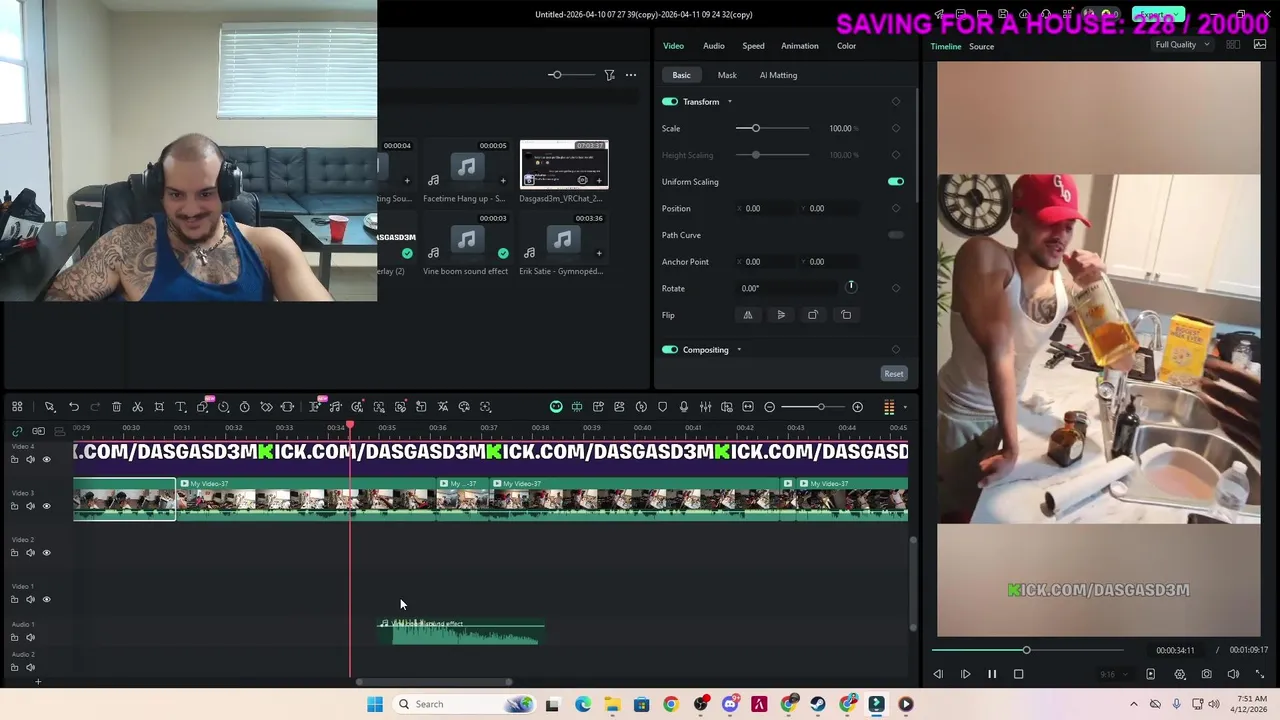Toggle the Compositing switch
The image size is (1280, 720).
[x=670, y=350]
